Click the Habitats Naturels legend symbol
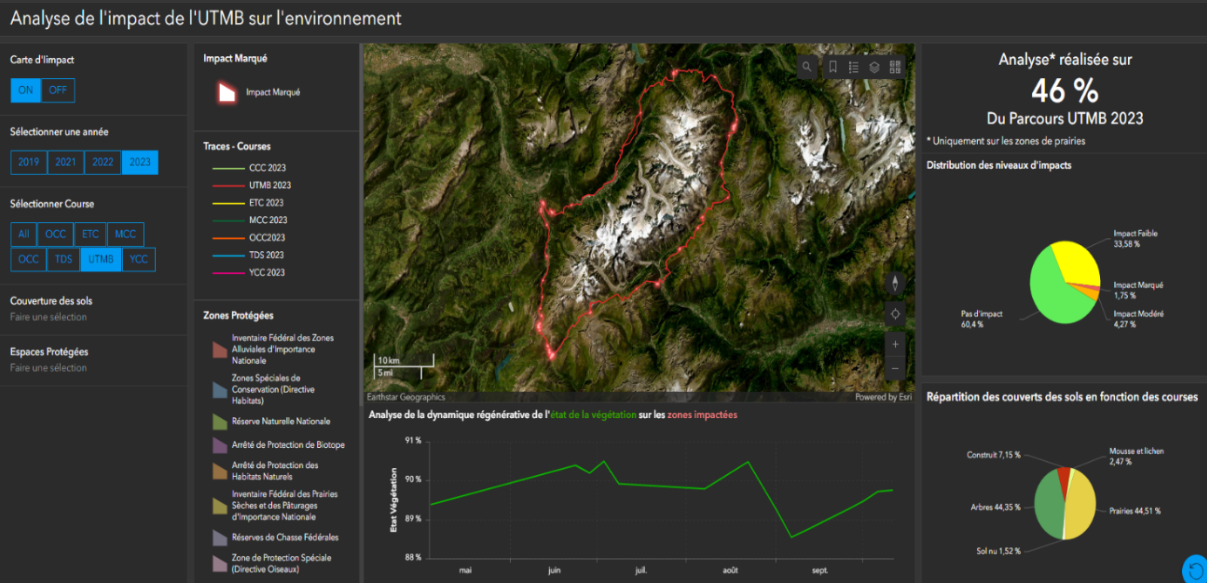The height and width of the screenshot is (583, 1207). coord(219,471)
